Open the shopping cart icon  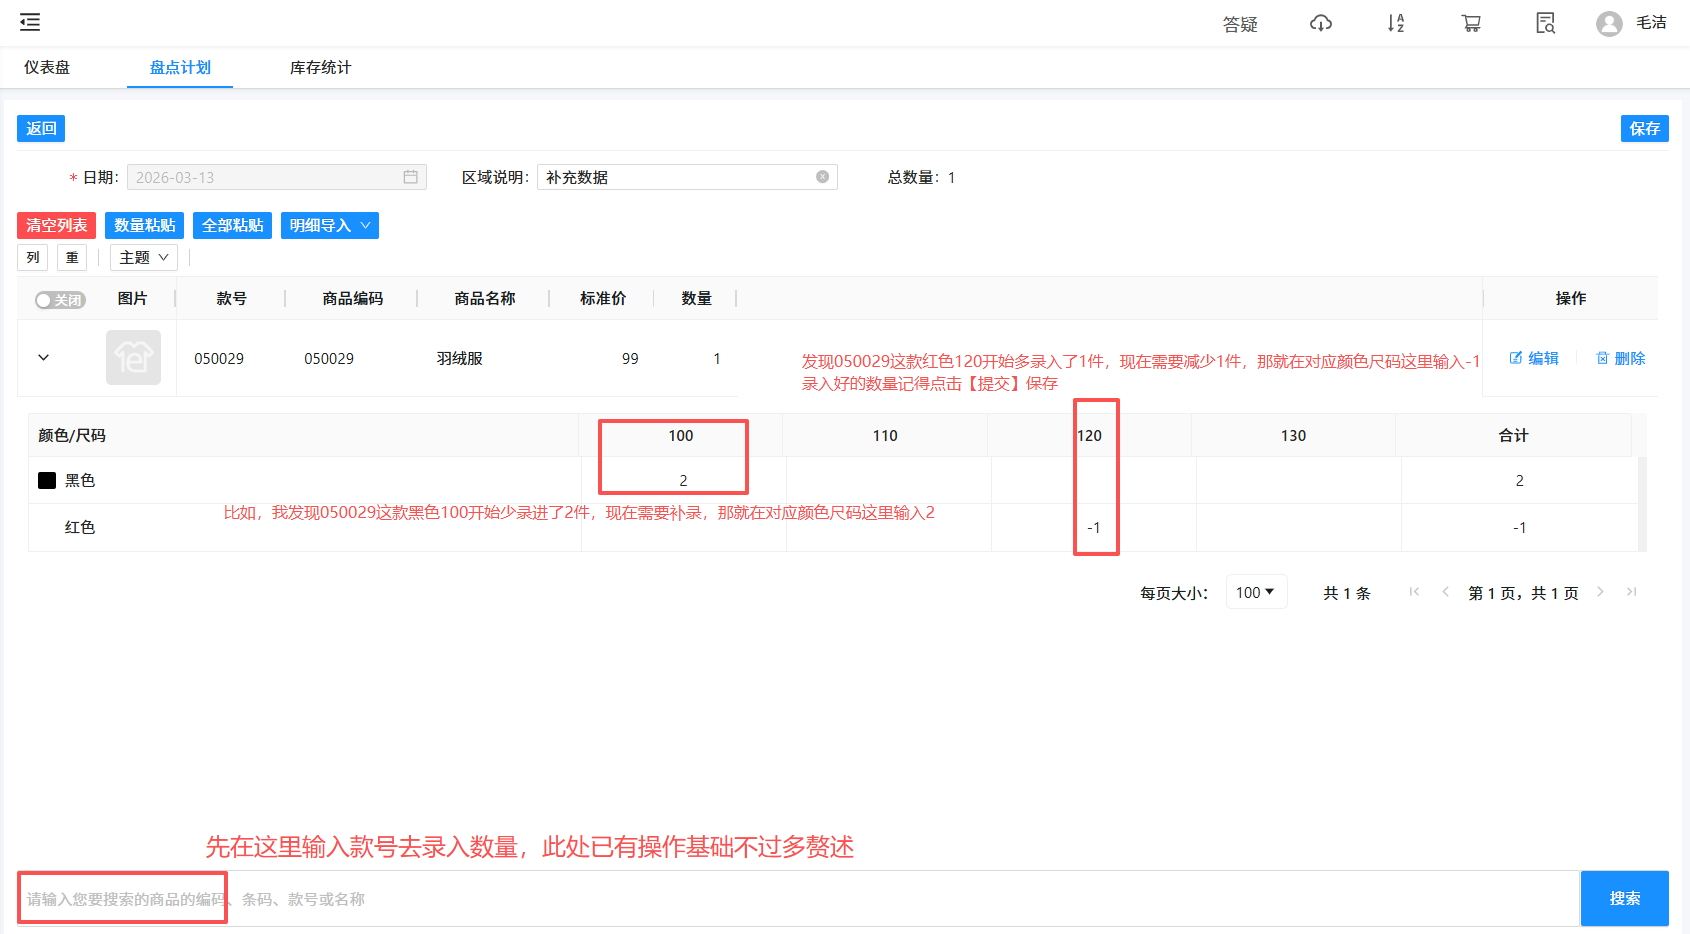coord(1471,22)
